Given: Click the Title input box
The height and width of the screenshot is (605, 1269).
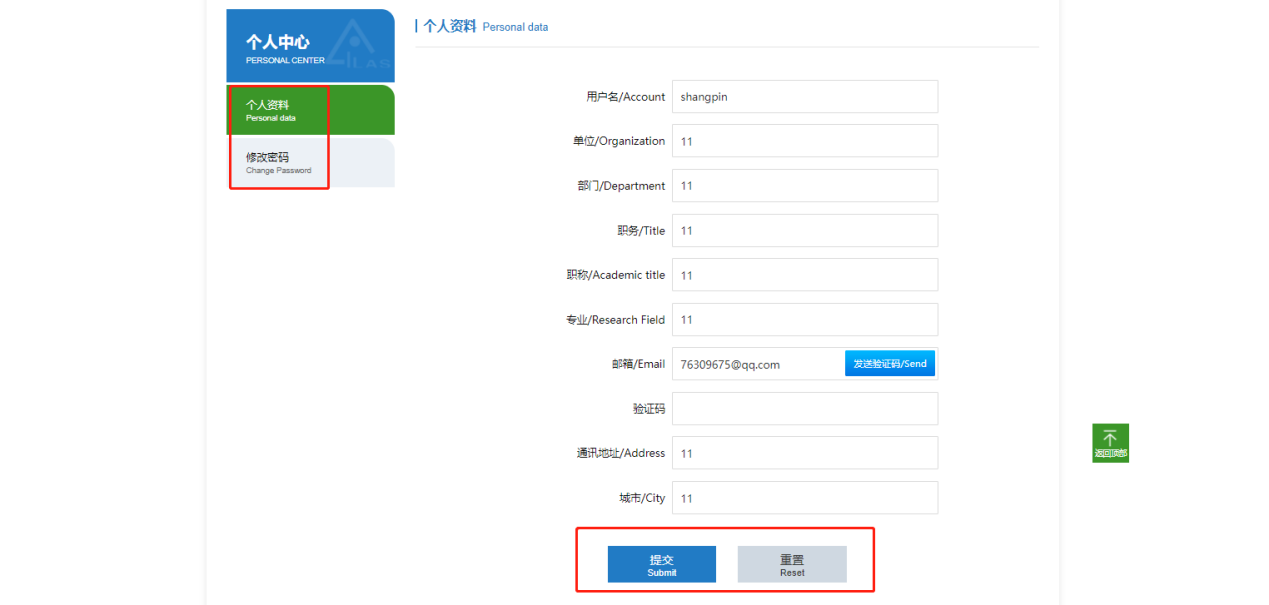Looking at the screenshot, I should click(x=804, y=231).
